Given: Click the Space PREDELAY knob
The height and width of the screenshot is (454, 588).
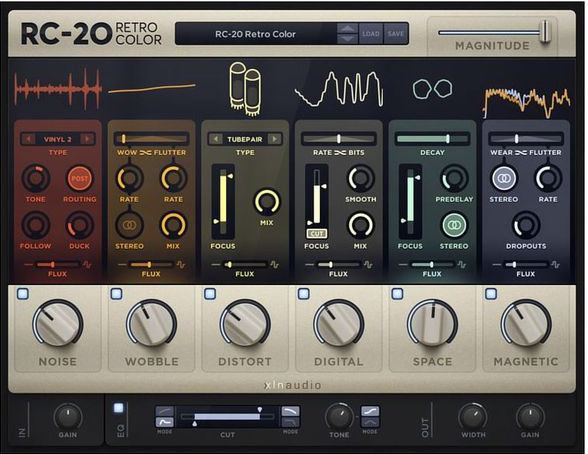Looking at the screenshot, I should coord(454,178).
